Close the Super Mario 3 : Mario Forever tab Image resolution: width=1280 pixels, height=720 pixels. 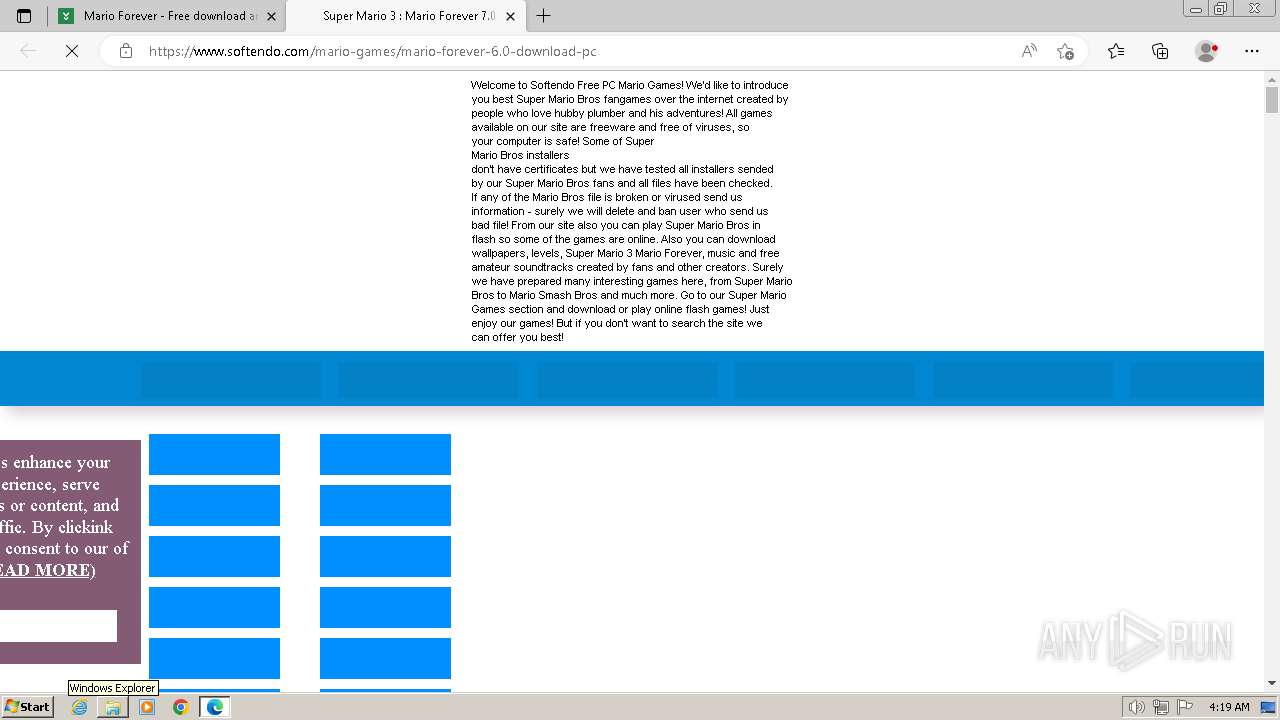coord(510,16)
